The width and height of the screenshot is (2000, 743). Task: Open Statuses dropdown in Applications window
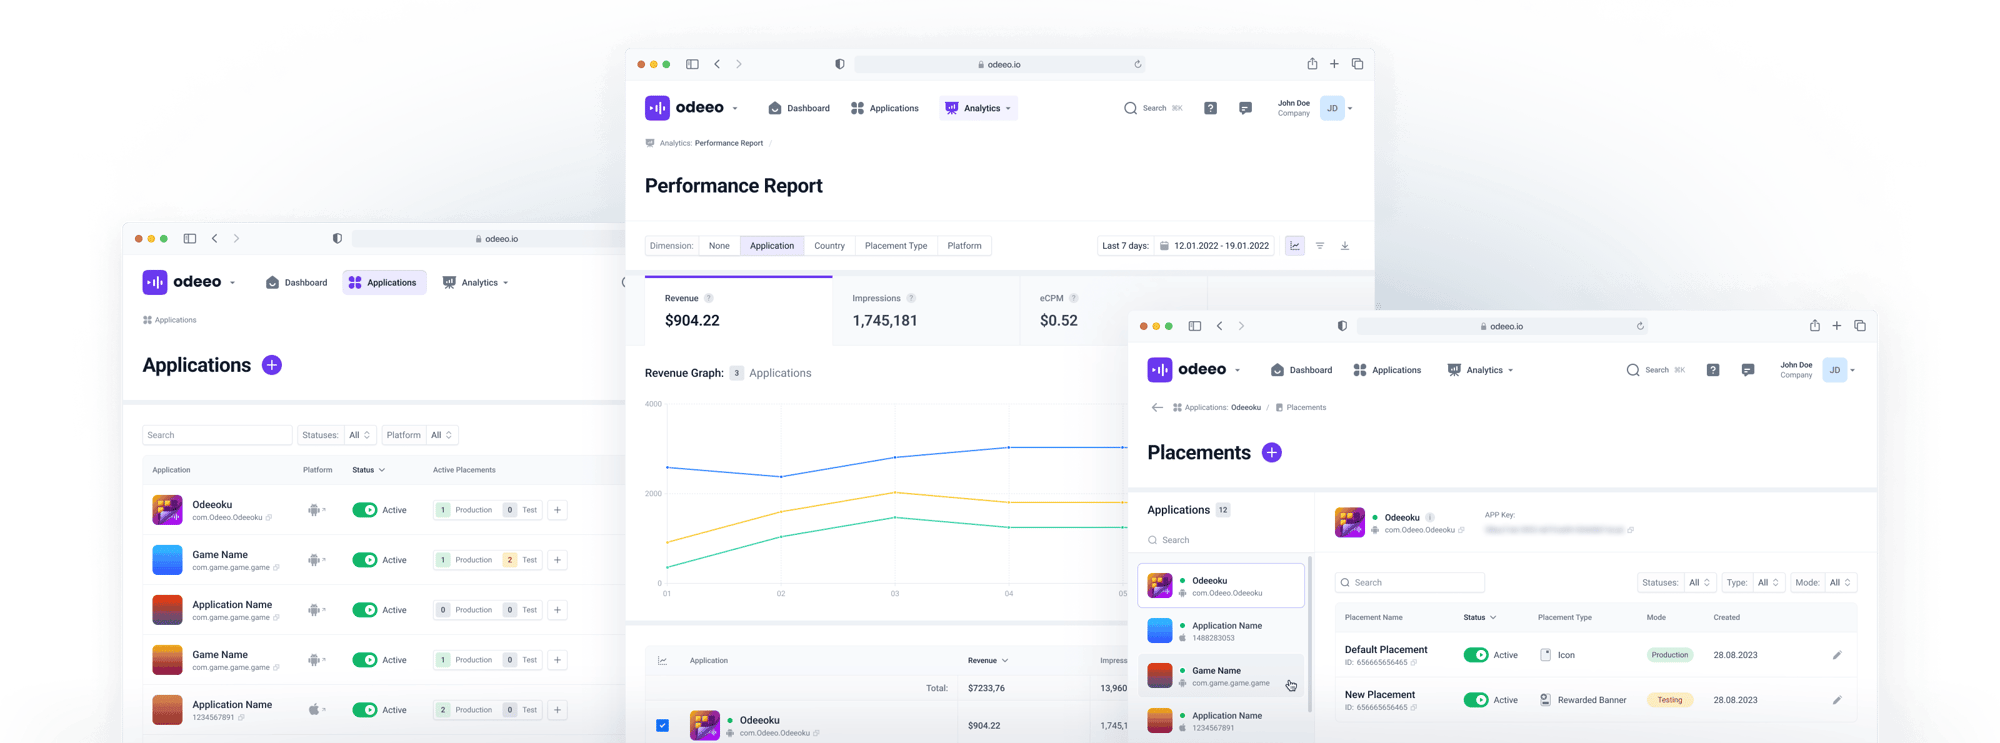click(360, 435)
